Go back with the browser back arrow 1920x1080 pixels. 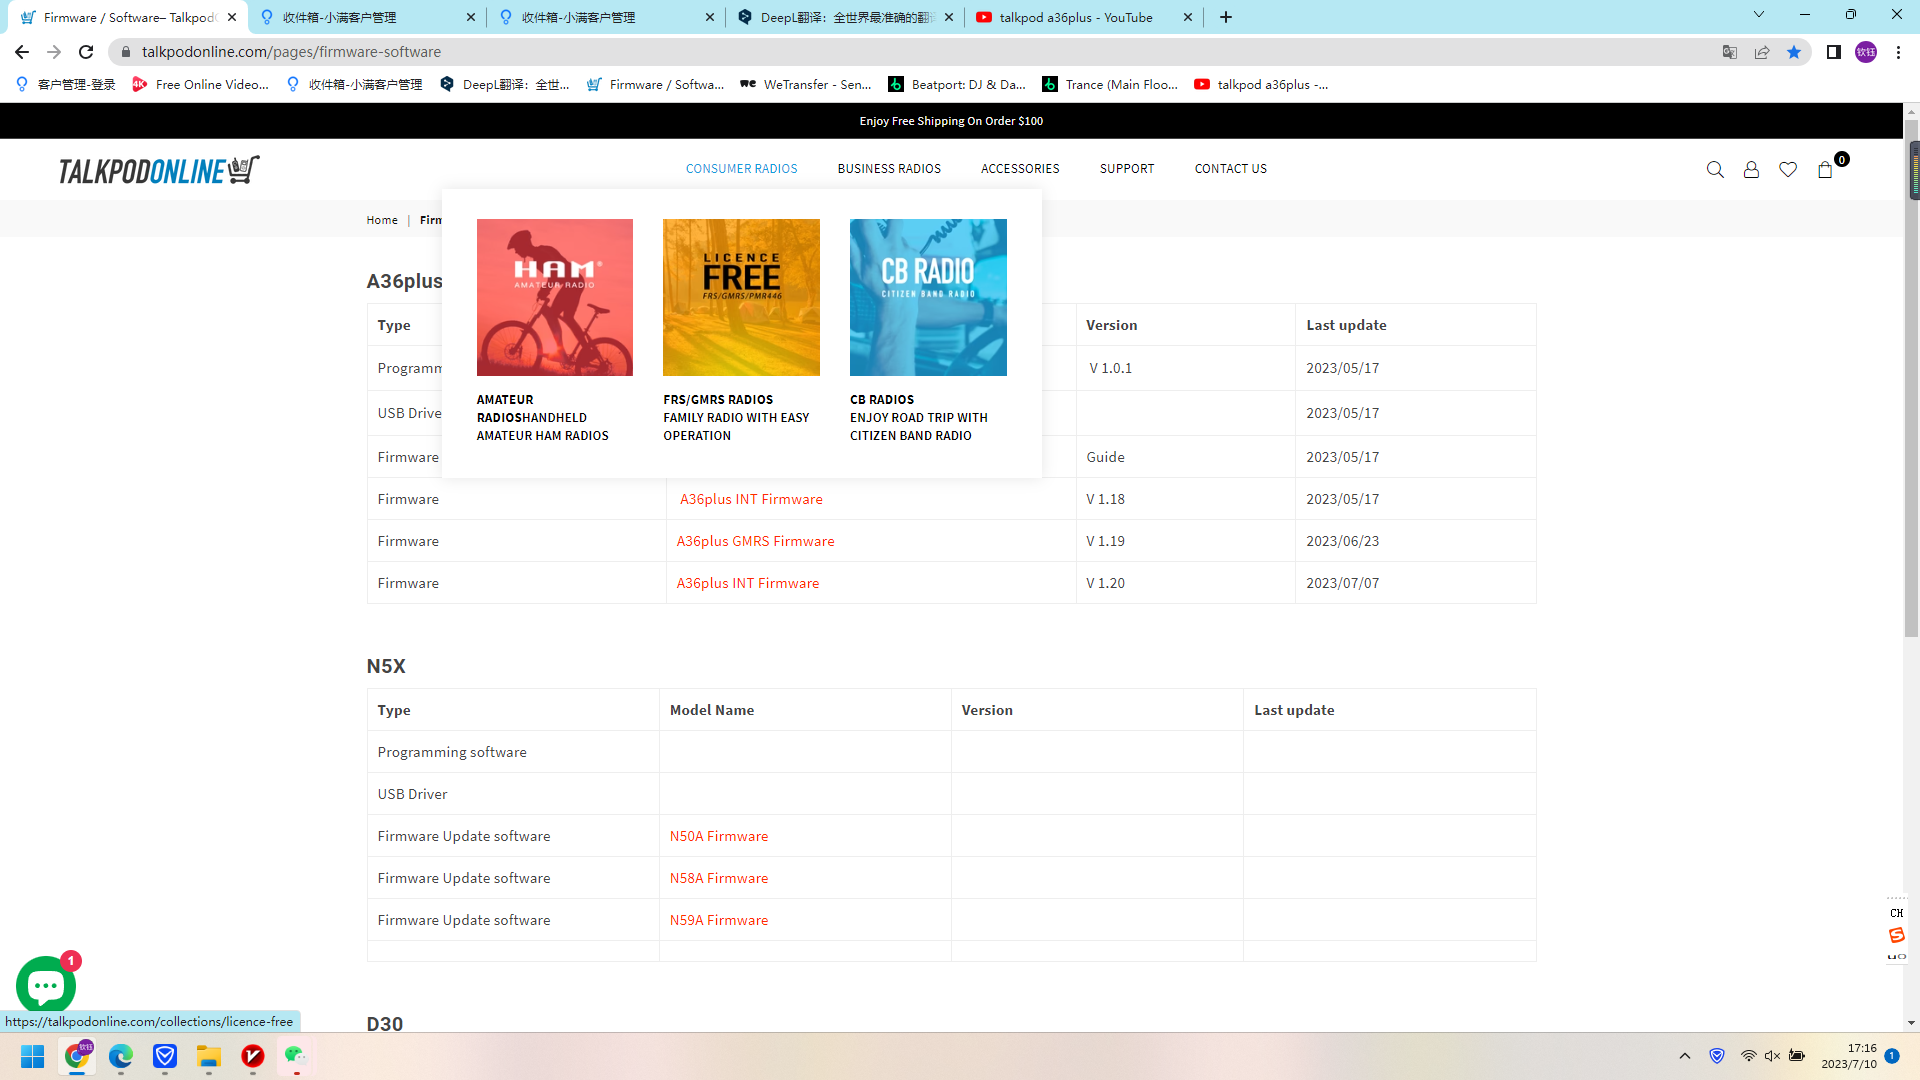(x=22, y=52)
